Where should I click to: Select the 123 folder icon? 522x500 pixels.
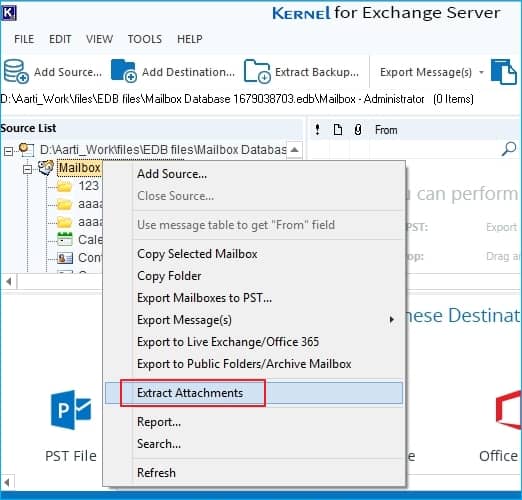64,186
